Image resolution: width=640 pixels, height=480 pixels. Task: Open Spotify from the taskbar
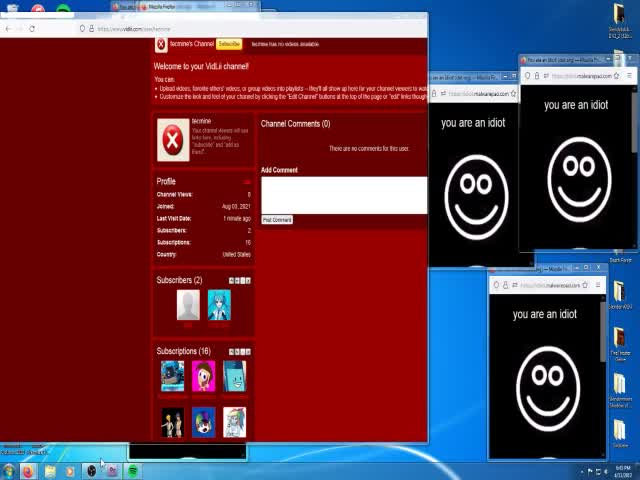click(x=133, y=471)
